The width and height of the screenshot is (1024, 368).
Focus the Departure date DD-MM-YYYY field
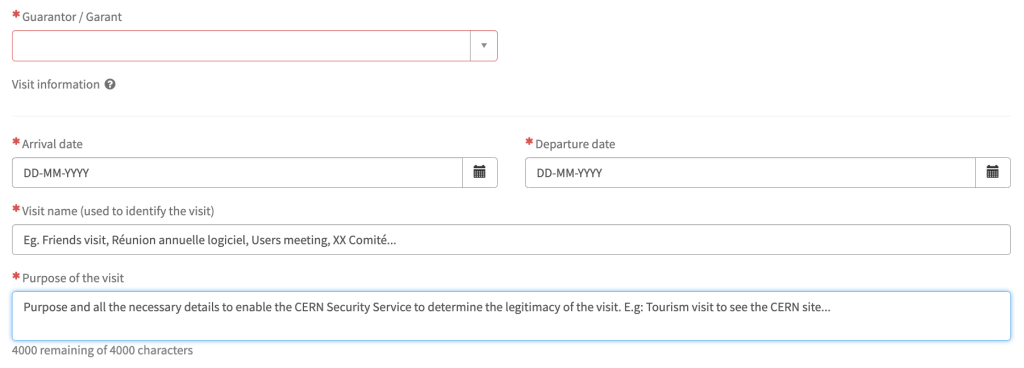pos(750,173)
